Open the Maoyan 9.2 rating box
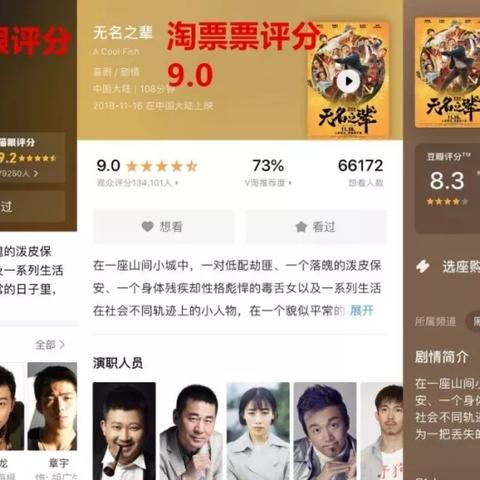 pyautogui.click(x=32, y=157)
